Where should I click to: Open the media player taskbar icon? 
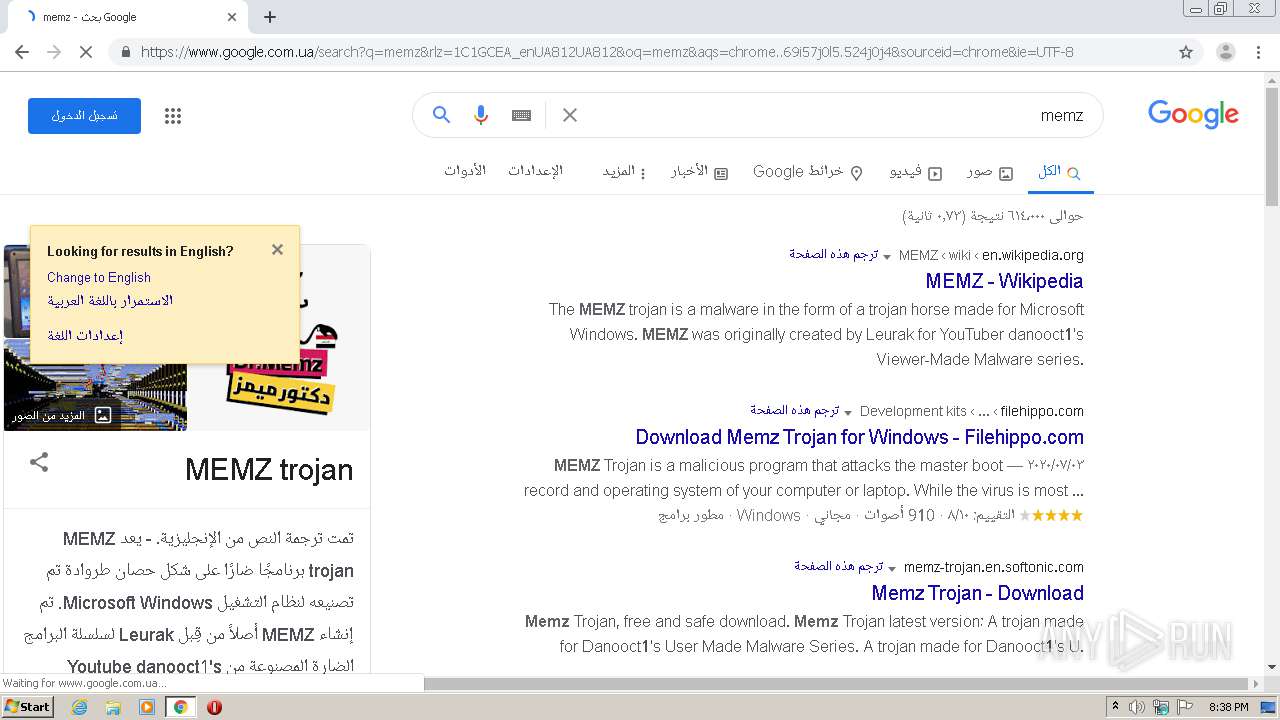pyautogui.click(x=147, y=707)
